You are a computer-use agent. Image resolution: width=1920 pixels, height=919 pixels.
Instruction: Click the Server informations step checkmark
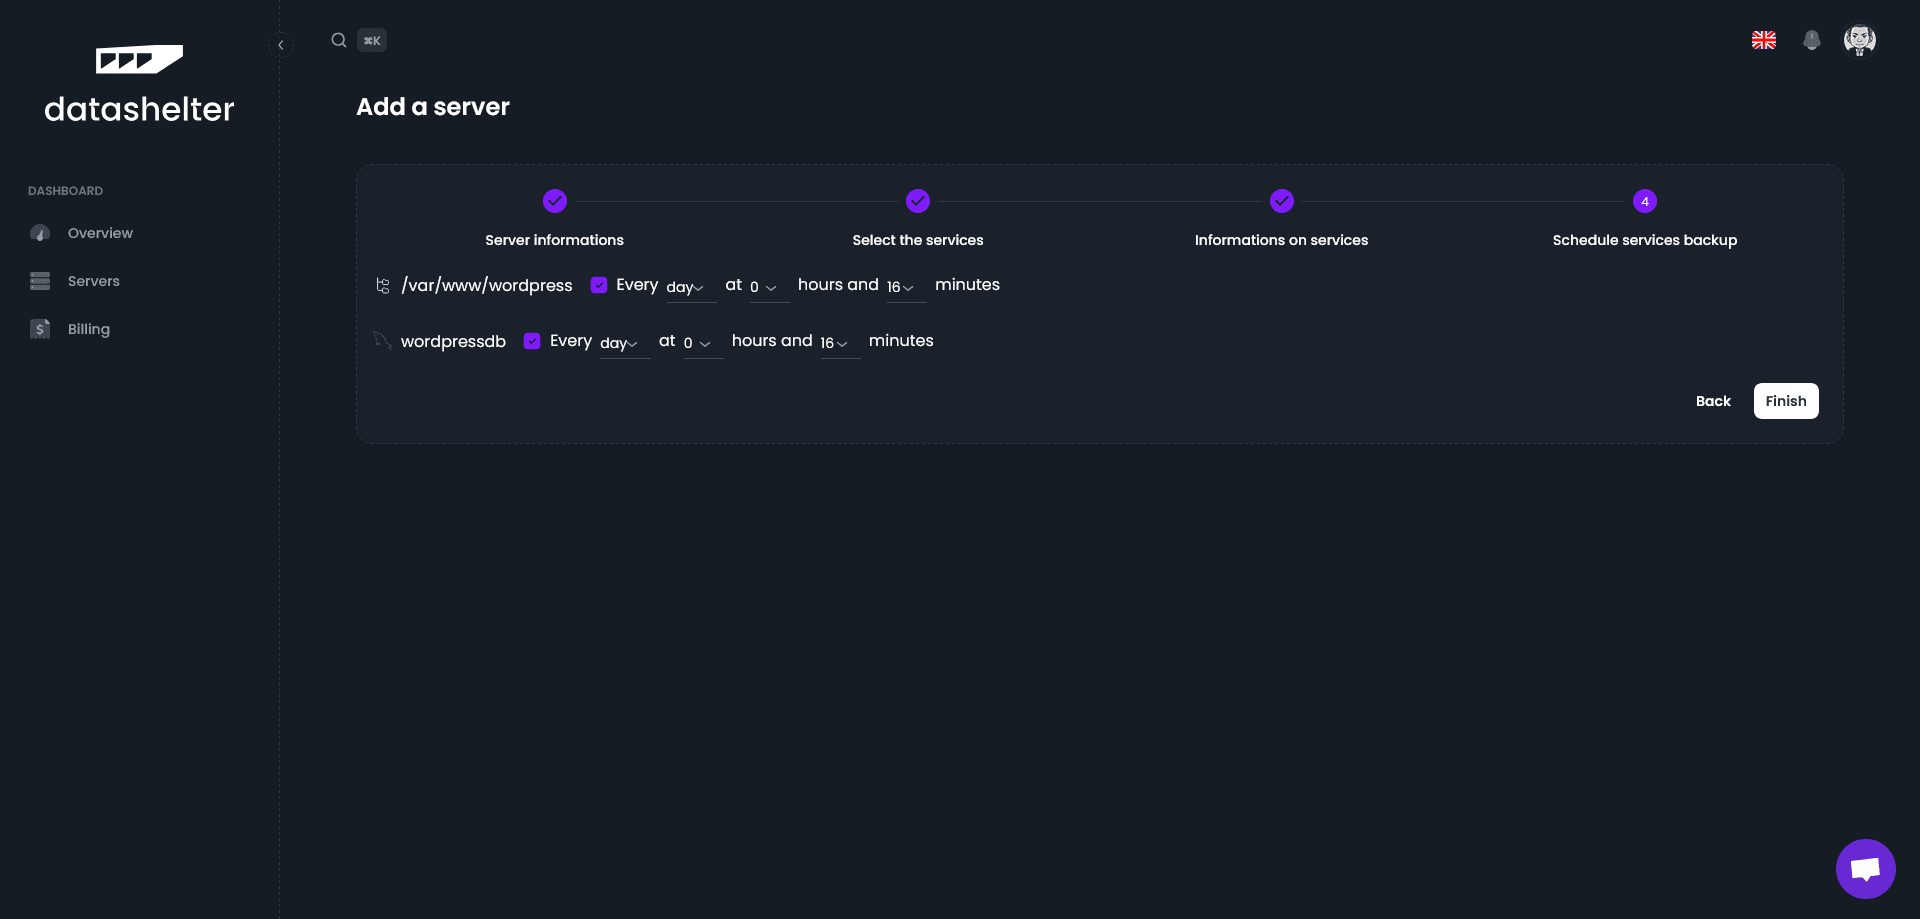click(x=554, y=201)
